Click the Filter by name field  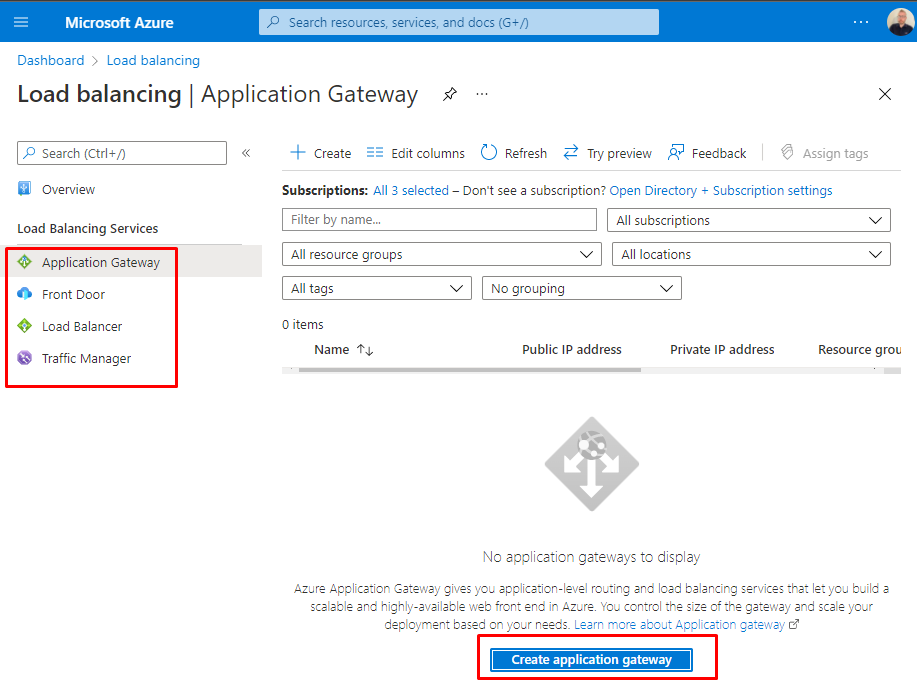[x=439, y=220]
